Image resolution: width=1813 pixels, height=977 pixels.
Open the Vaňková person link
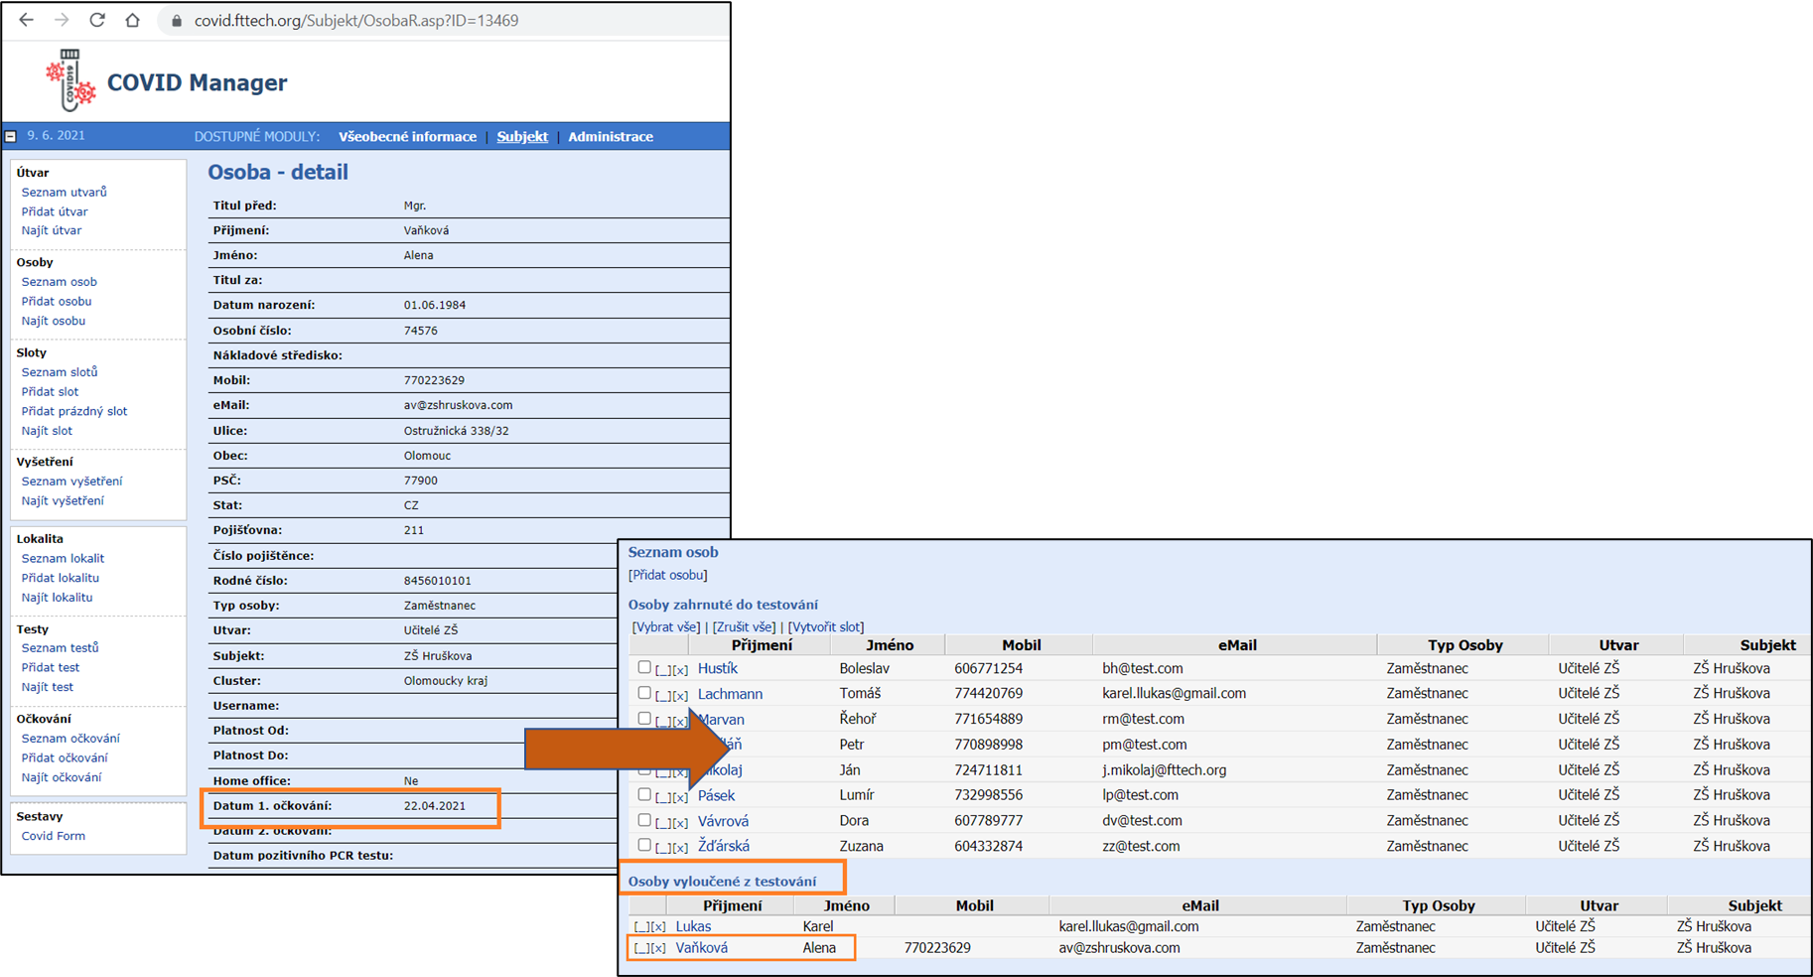(701, 948)
